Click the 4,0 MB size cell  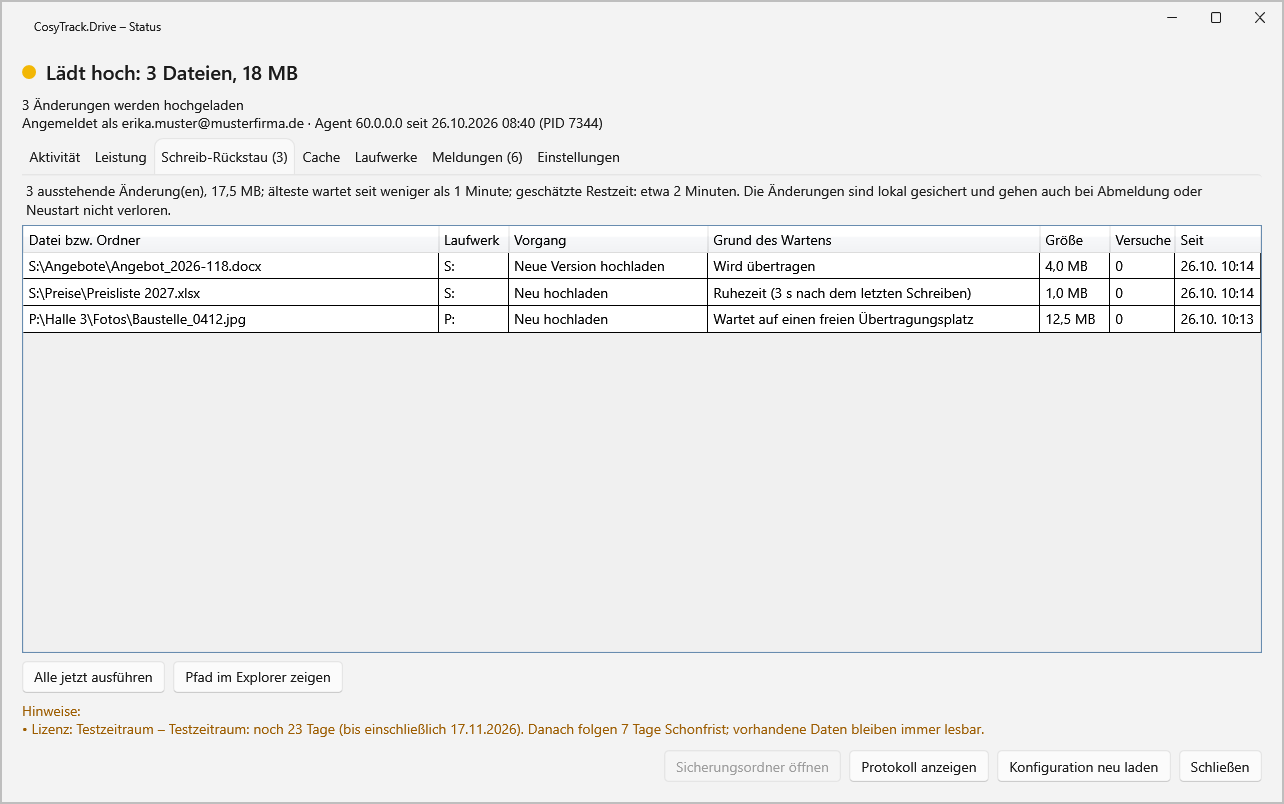point(1074,267)
